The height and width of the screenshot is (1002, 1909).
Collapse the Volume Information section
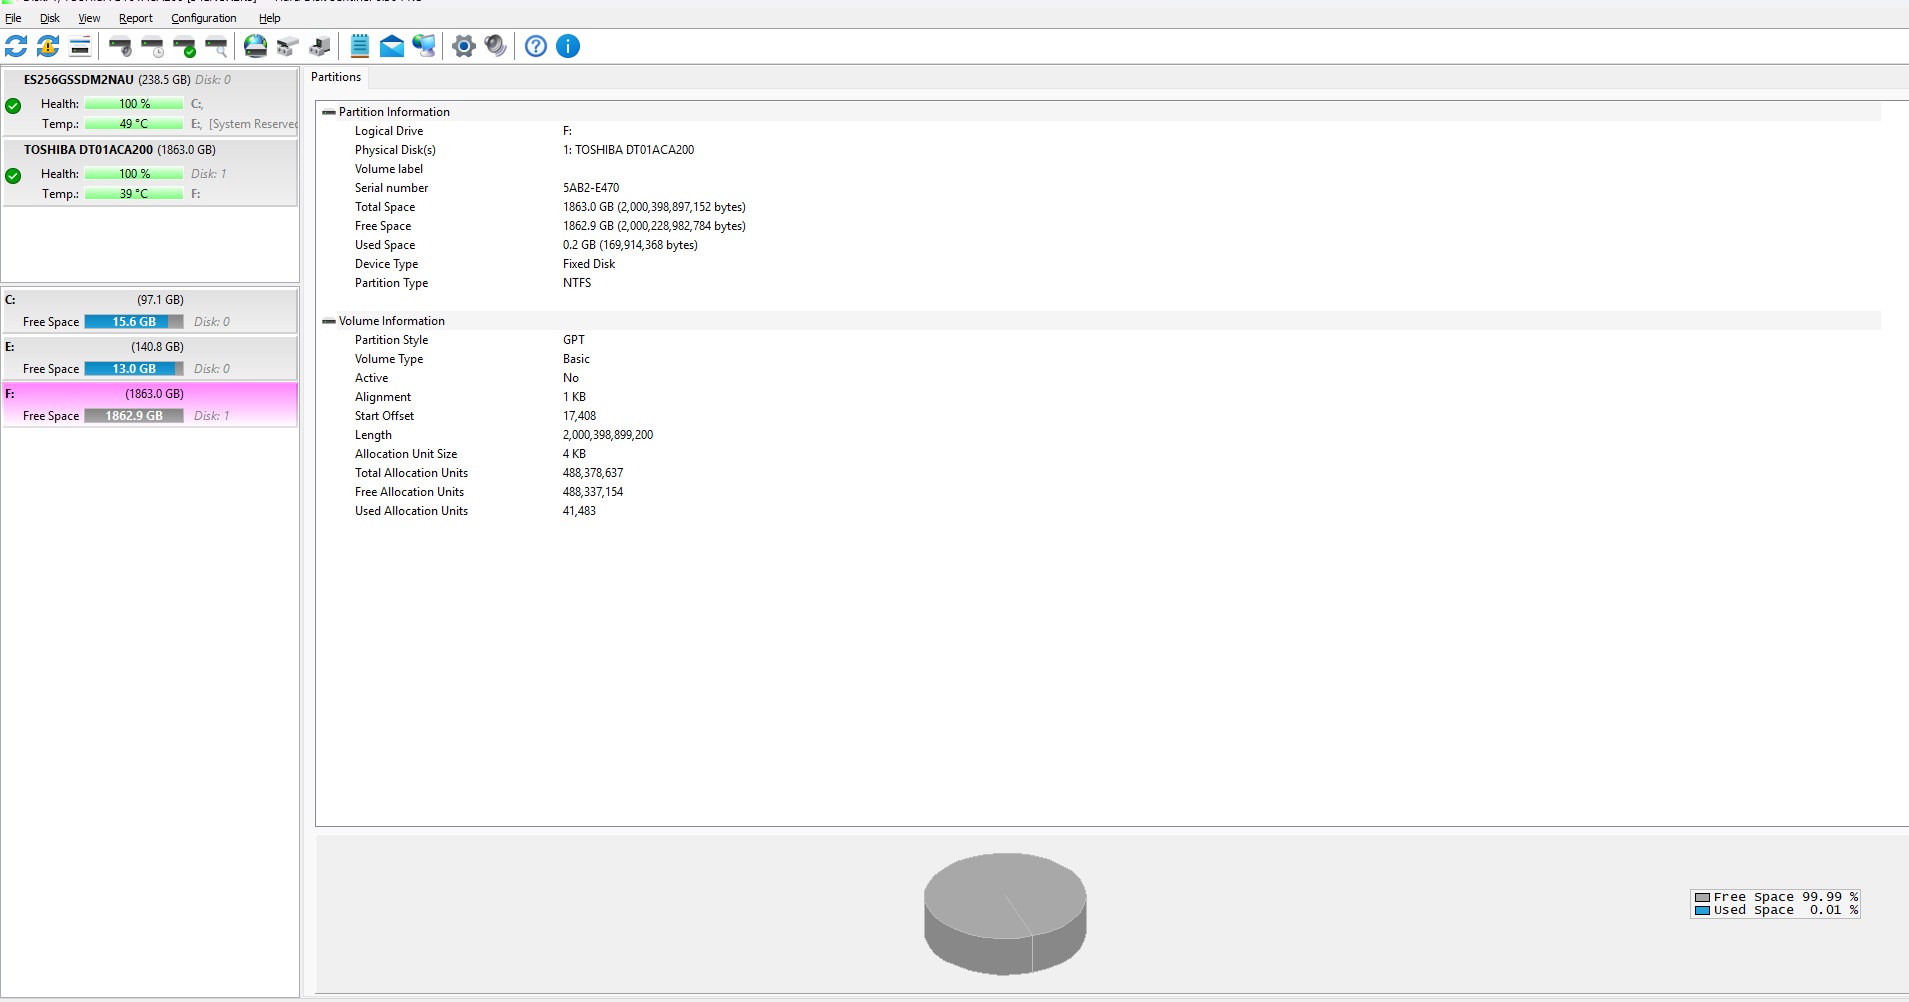pos(329,321)
